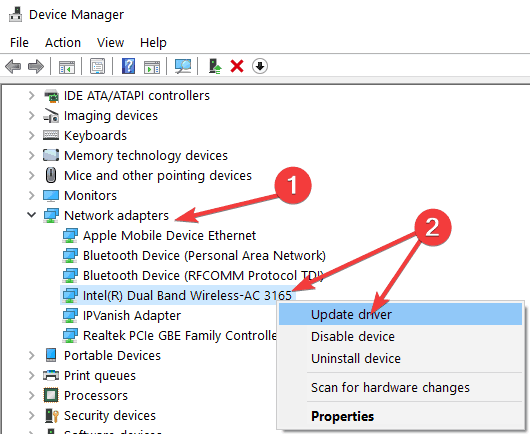Image resolution: width=530 pixels, height=434 pixels.
Task: Expand the Keyboards category
Action: pos(31,136)
